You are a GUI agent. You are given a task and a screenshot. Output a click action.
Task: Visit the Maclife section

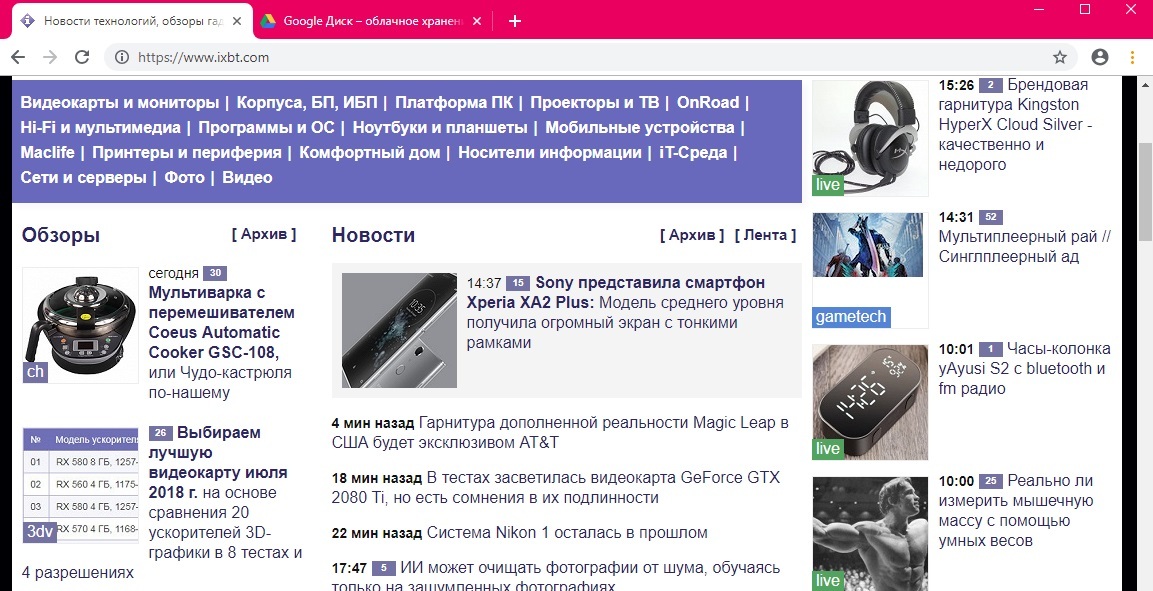point(48,153)
